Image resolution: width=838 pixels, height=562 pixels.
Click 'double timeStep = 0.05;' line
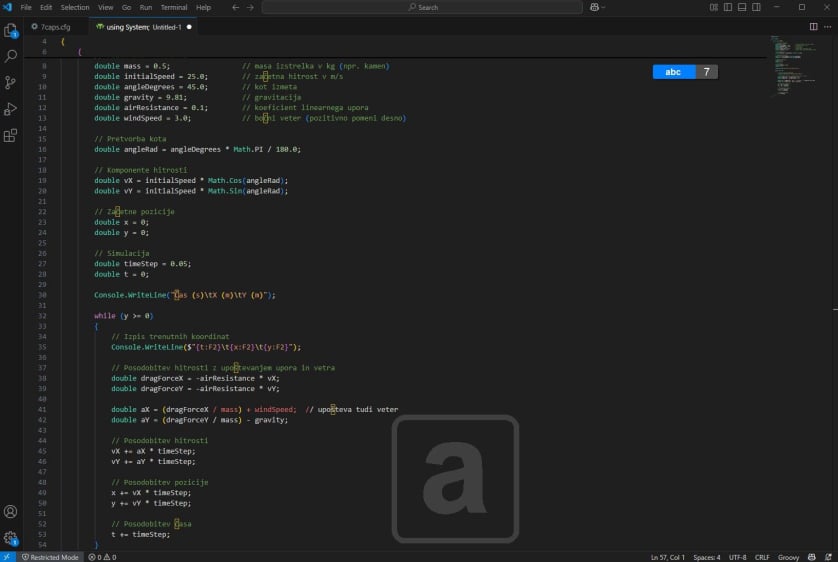coord(143,263)
